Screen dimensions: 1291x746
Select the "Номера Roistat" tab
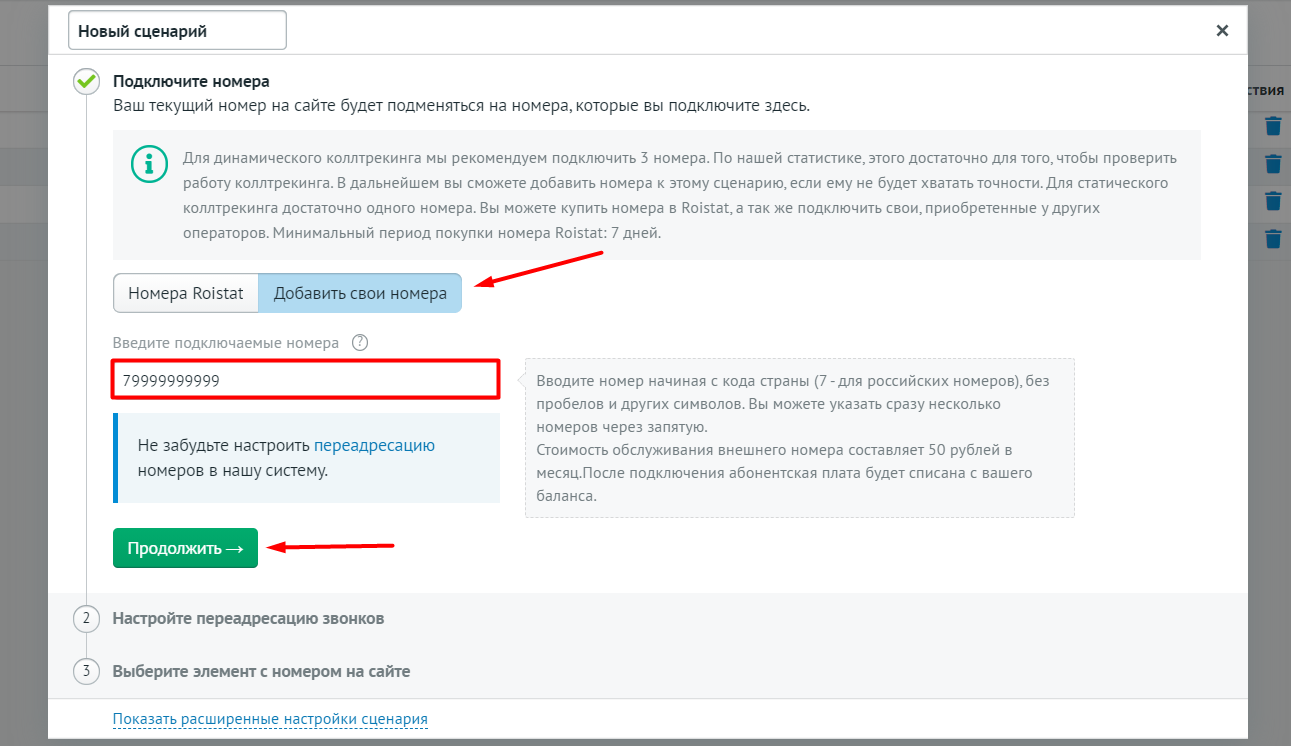point(186,294)
